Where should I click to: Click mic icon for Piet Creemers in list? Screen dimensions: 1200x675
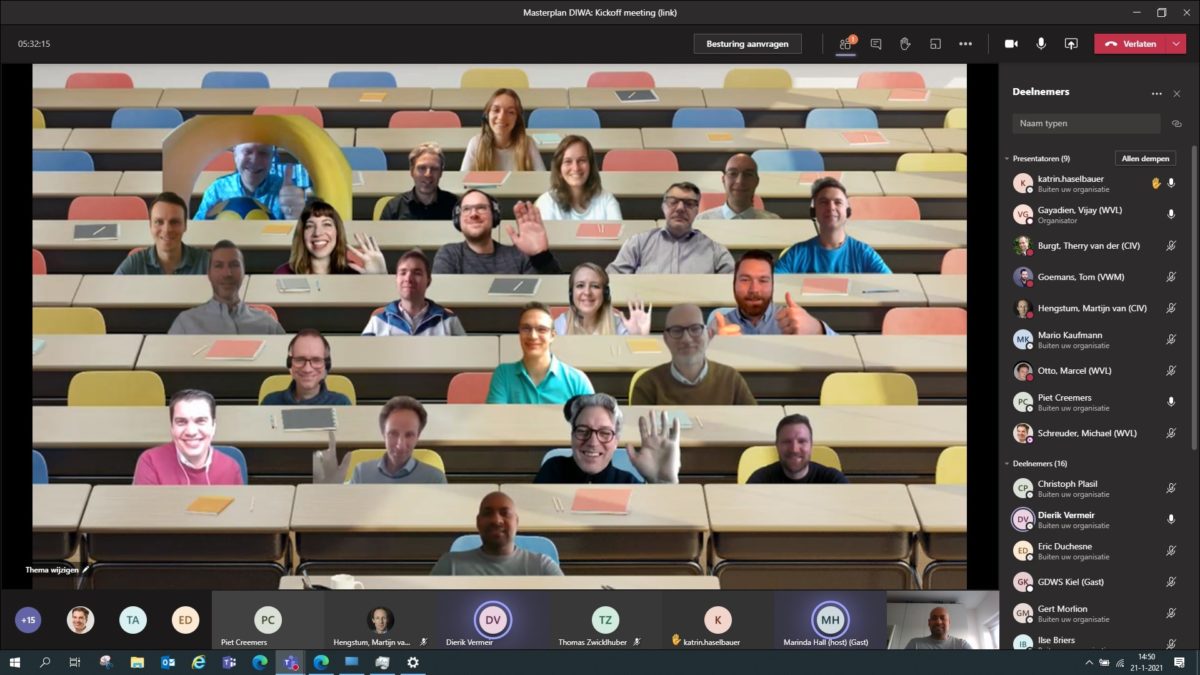pyautogui.click(x=1171, y=401)
